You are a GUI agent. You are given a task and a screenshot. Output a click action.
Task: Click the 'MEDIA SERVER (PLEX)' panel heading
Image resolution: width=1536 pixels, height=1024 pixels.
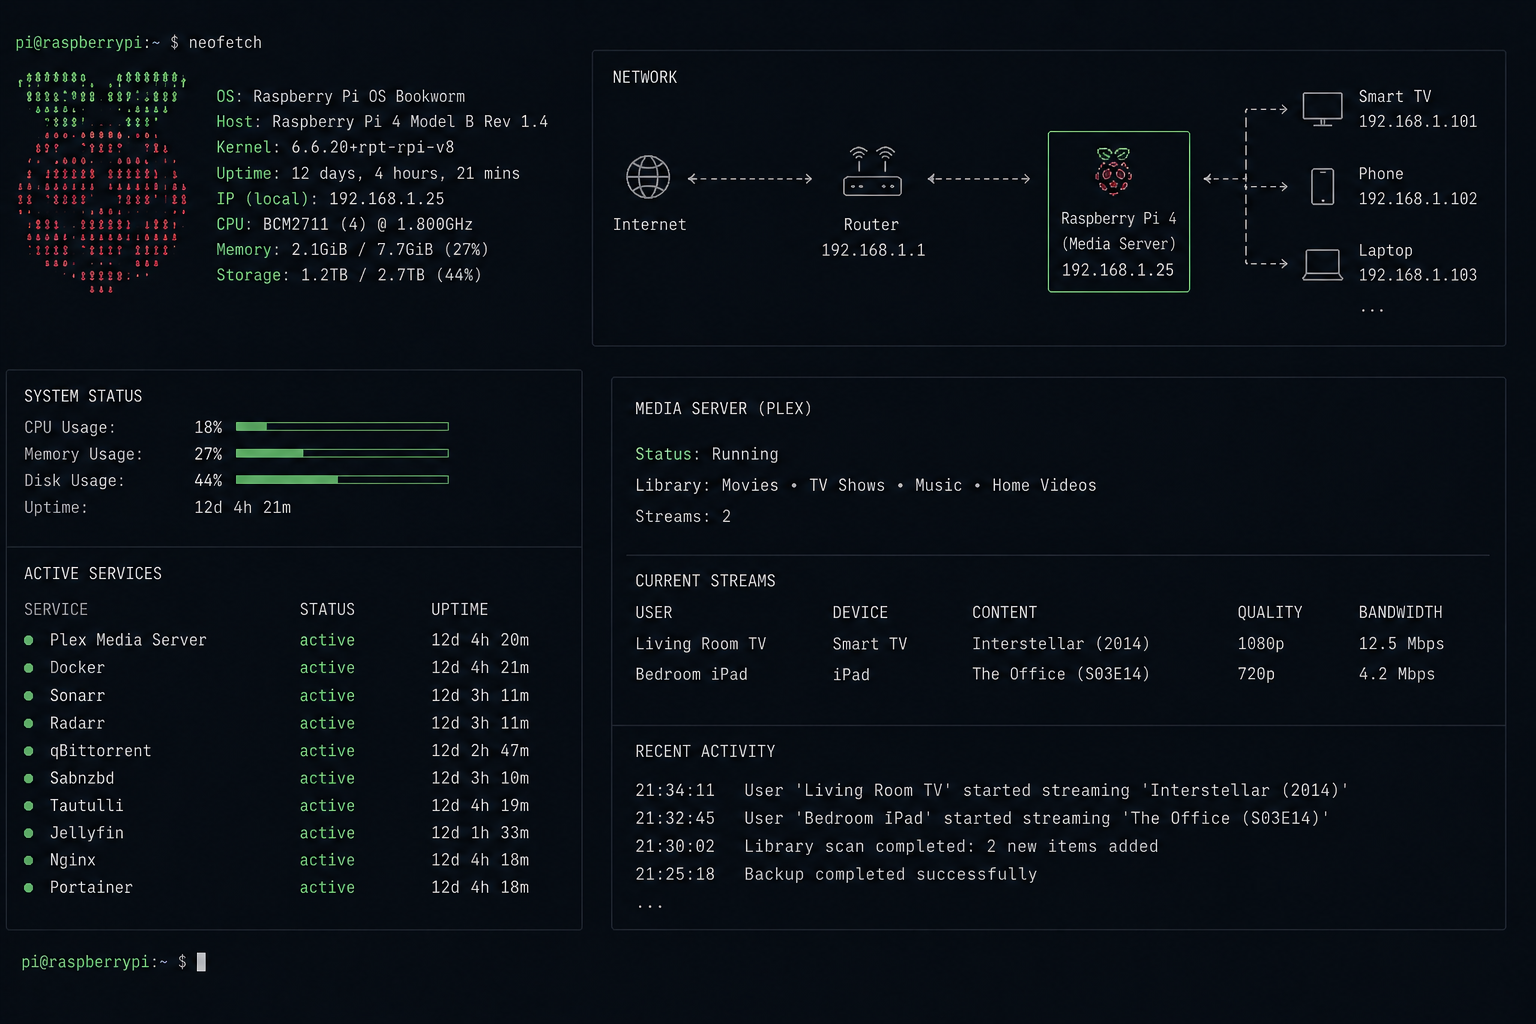tap(723, 409)
